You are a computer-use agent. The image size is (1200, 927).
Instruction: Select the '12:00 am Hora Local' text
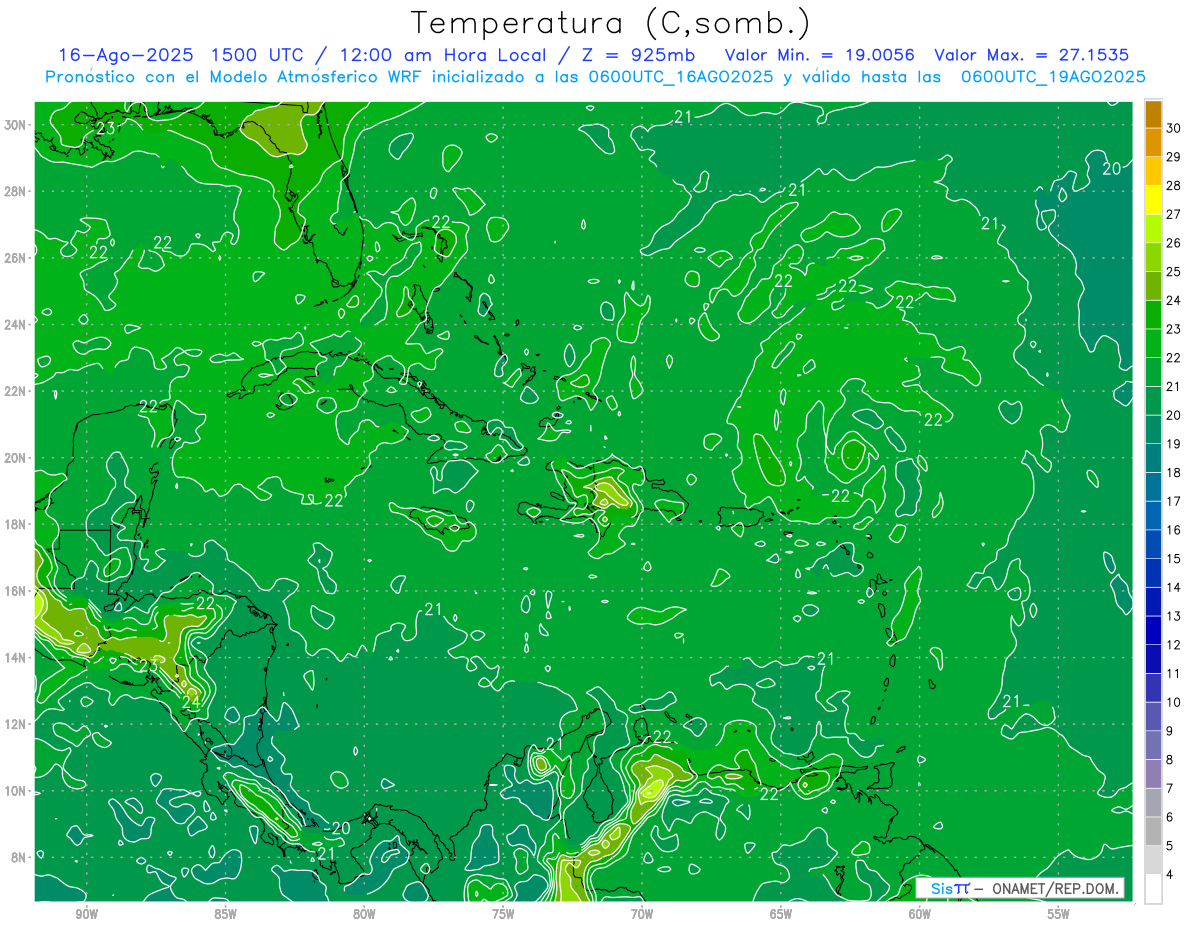441,55
